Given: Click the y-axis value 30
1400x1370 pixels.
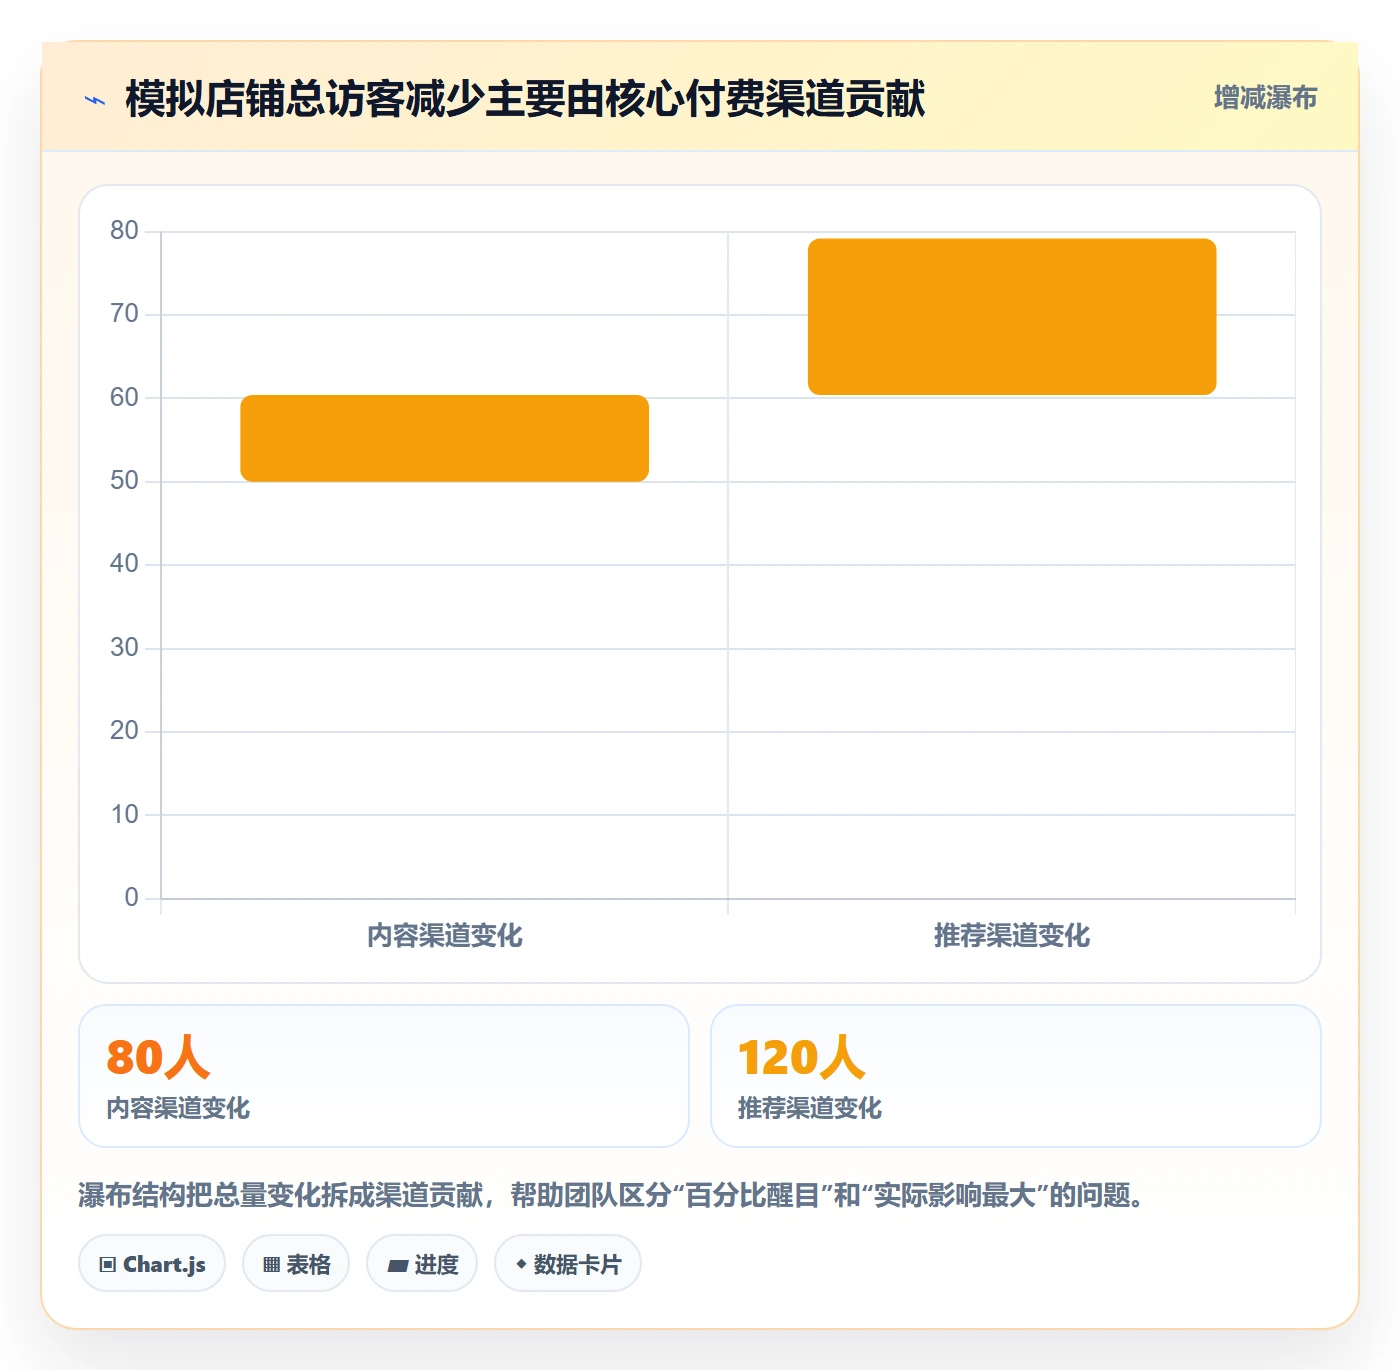Looking at the screenshot, I should [124, 648].
